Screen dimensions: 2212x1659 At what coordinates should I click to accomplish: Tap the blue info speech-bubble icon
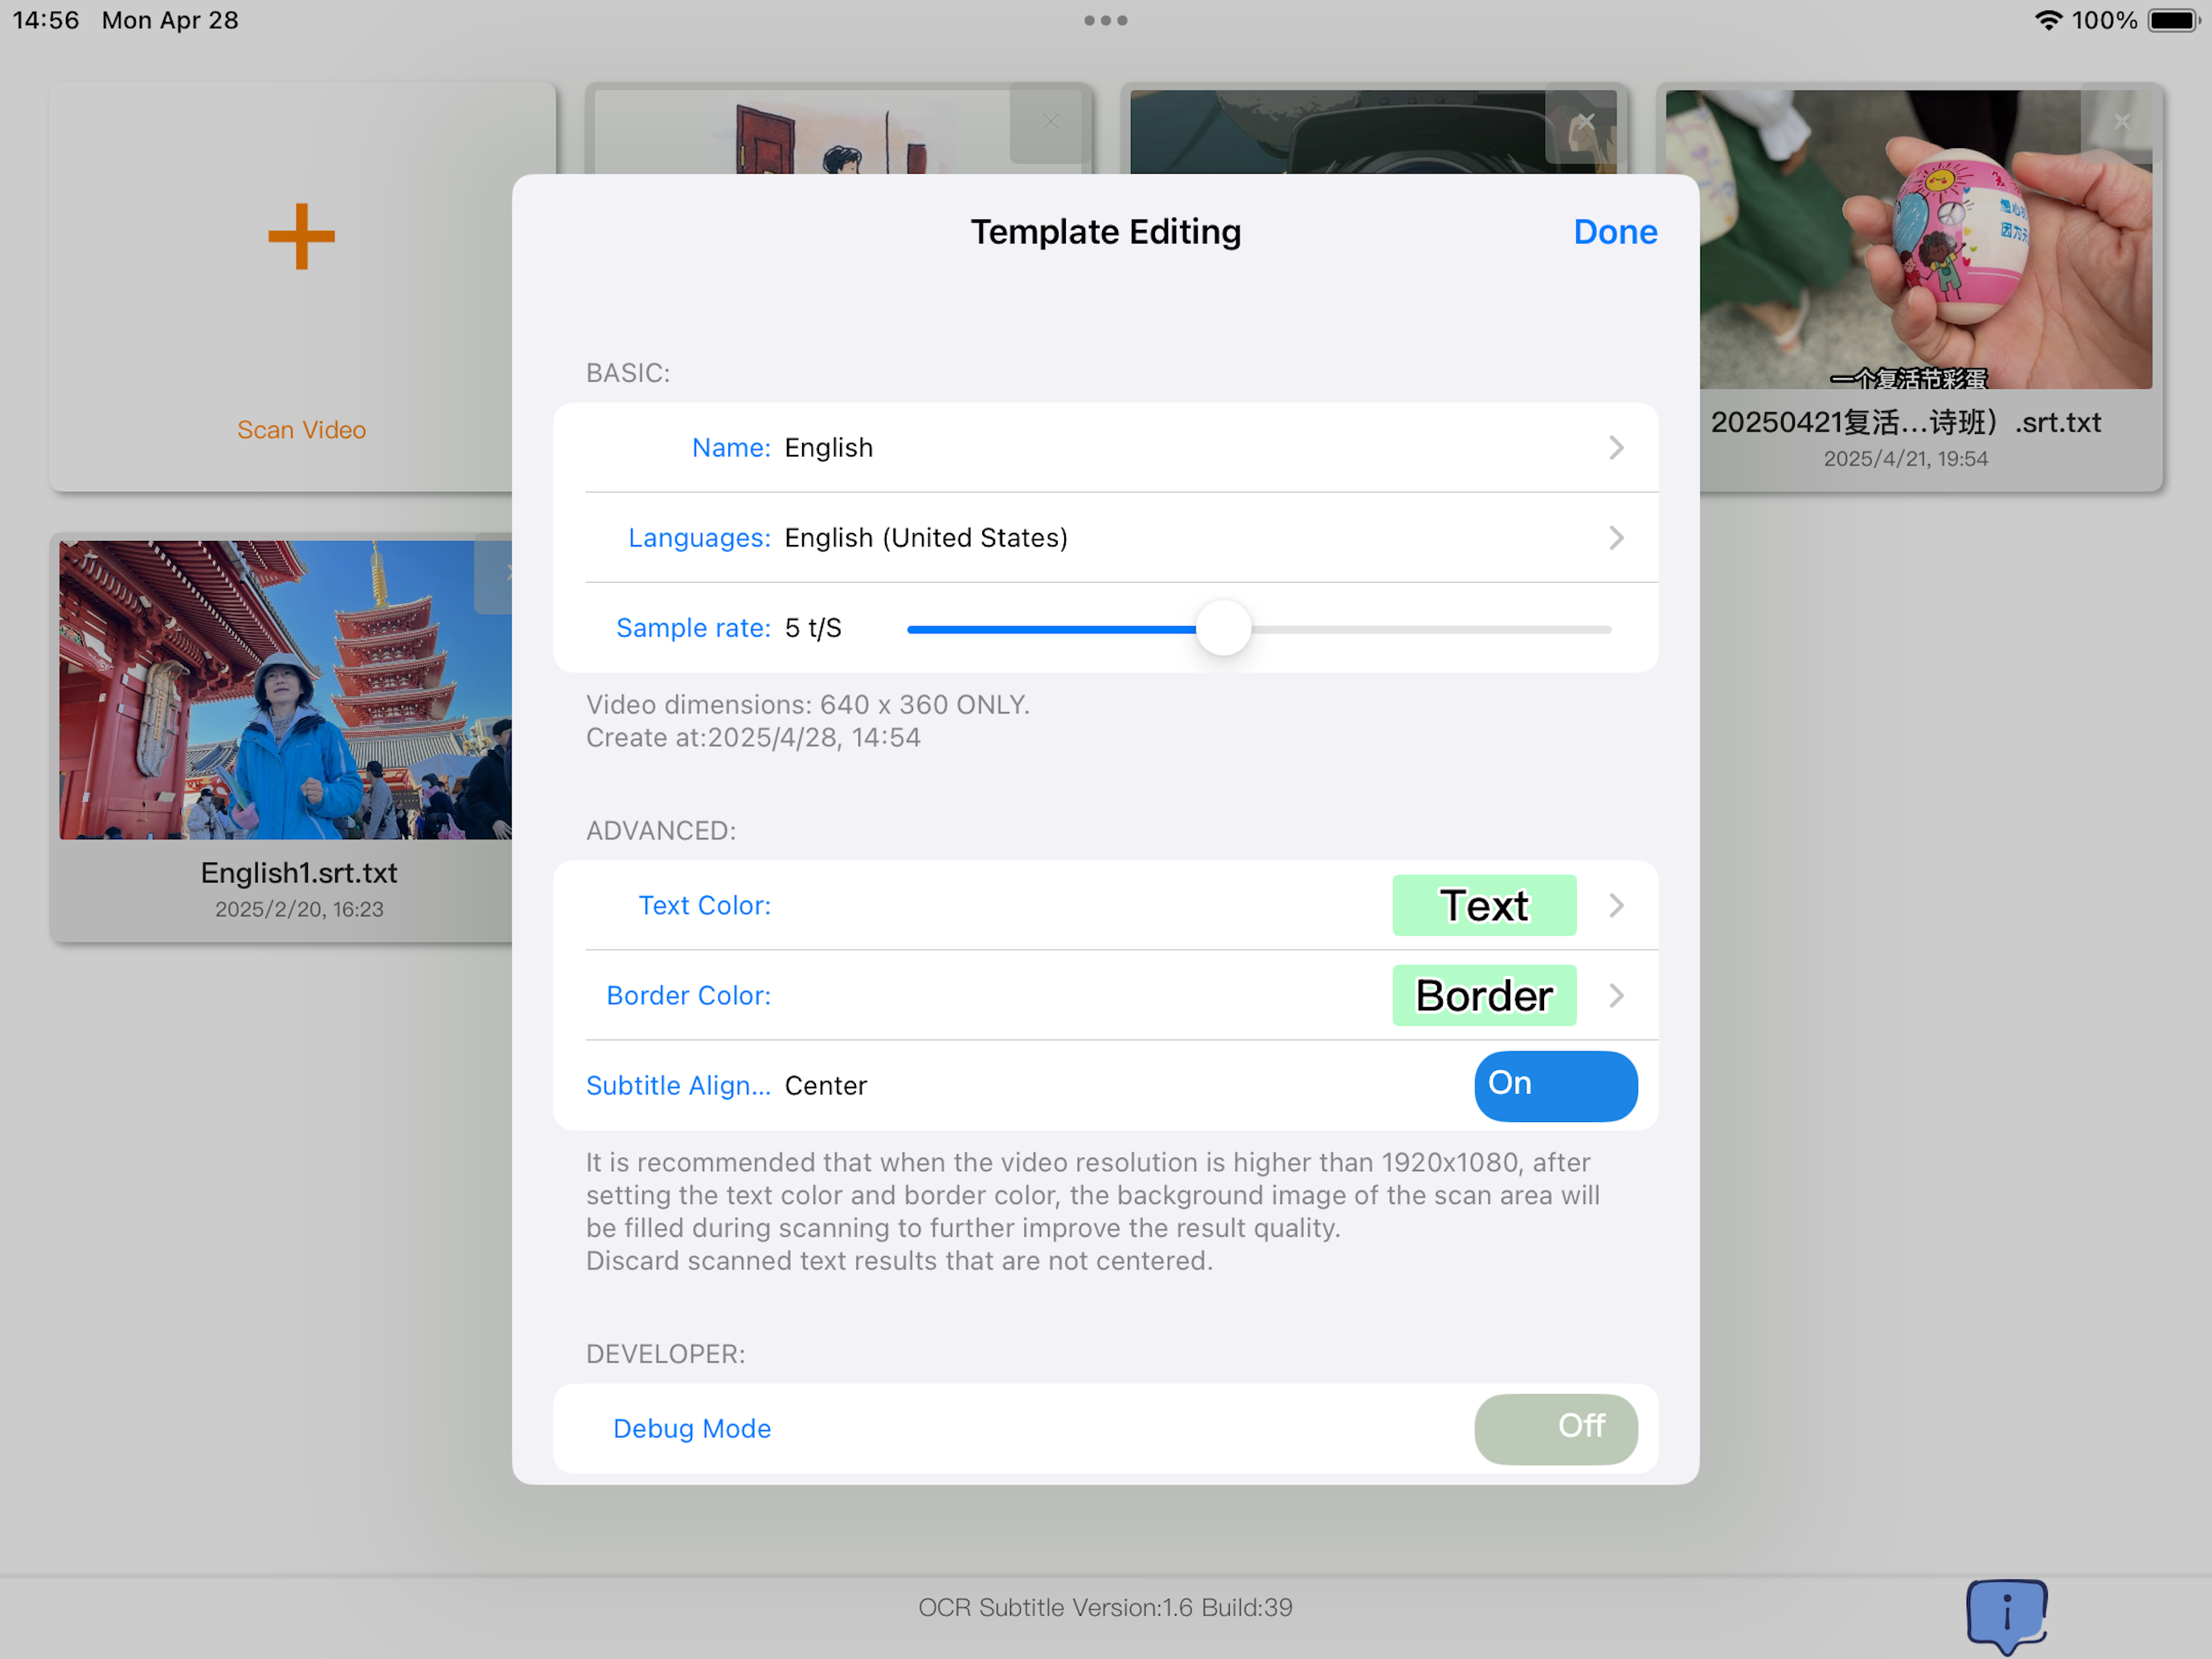[x=2006, y=1613]
